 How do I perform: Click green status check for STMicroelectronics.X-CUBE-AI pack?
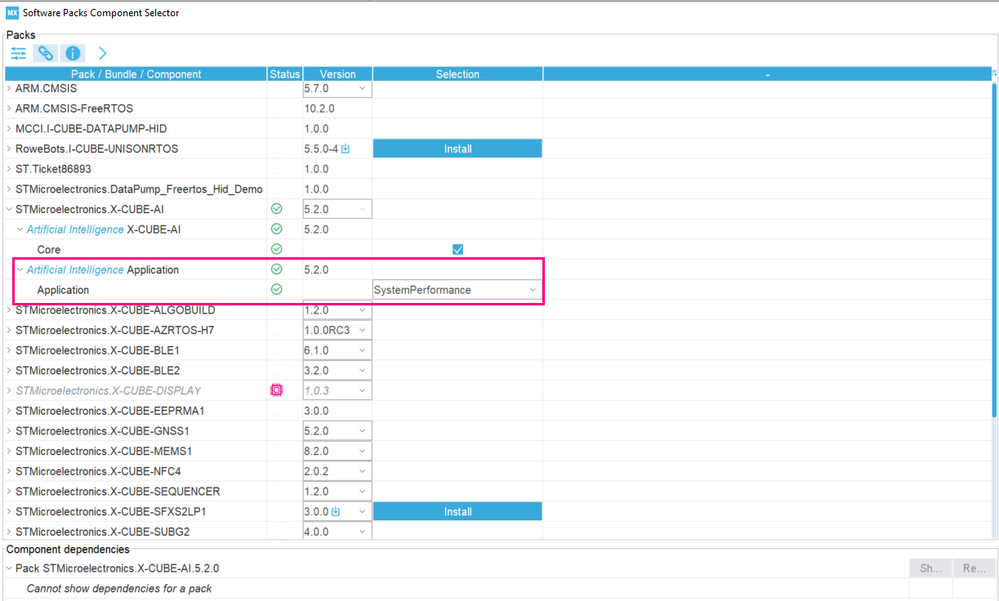click(x=277, y=208)
